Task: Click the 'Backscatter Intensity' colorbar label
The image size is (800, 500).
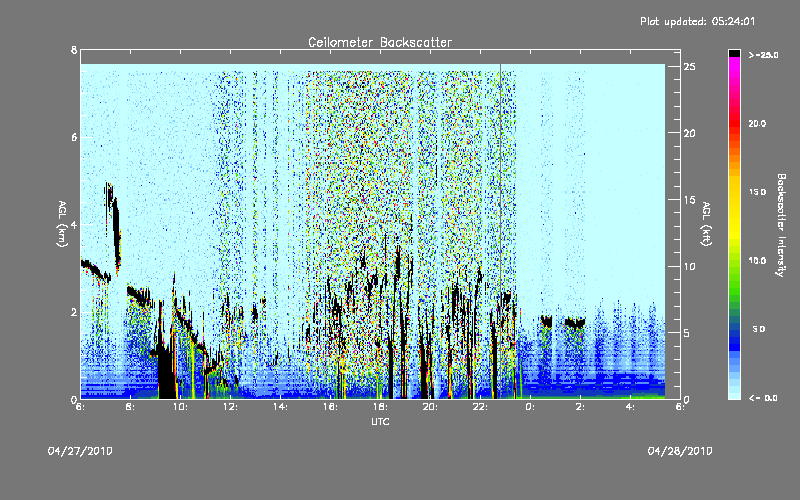Action: pyautogui.click(x=781, y=225)
